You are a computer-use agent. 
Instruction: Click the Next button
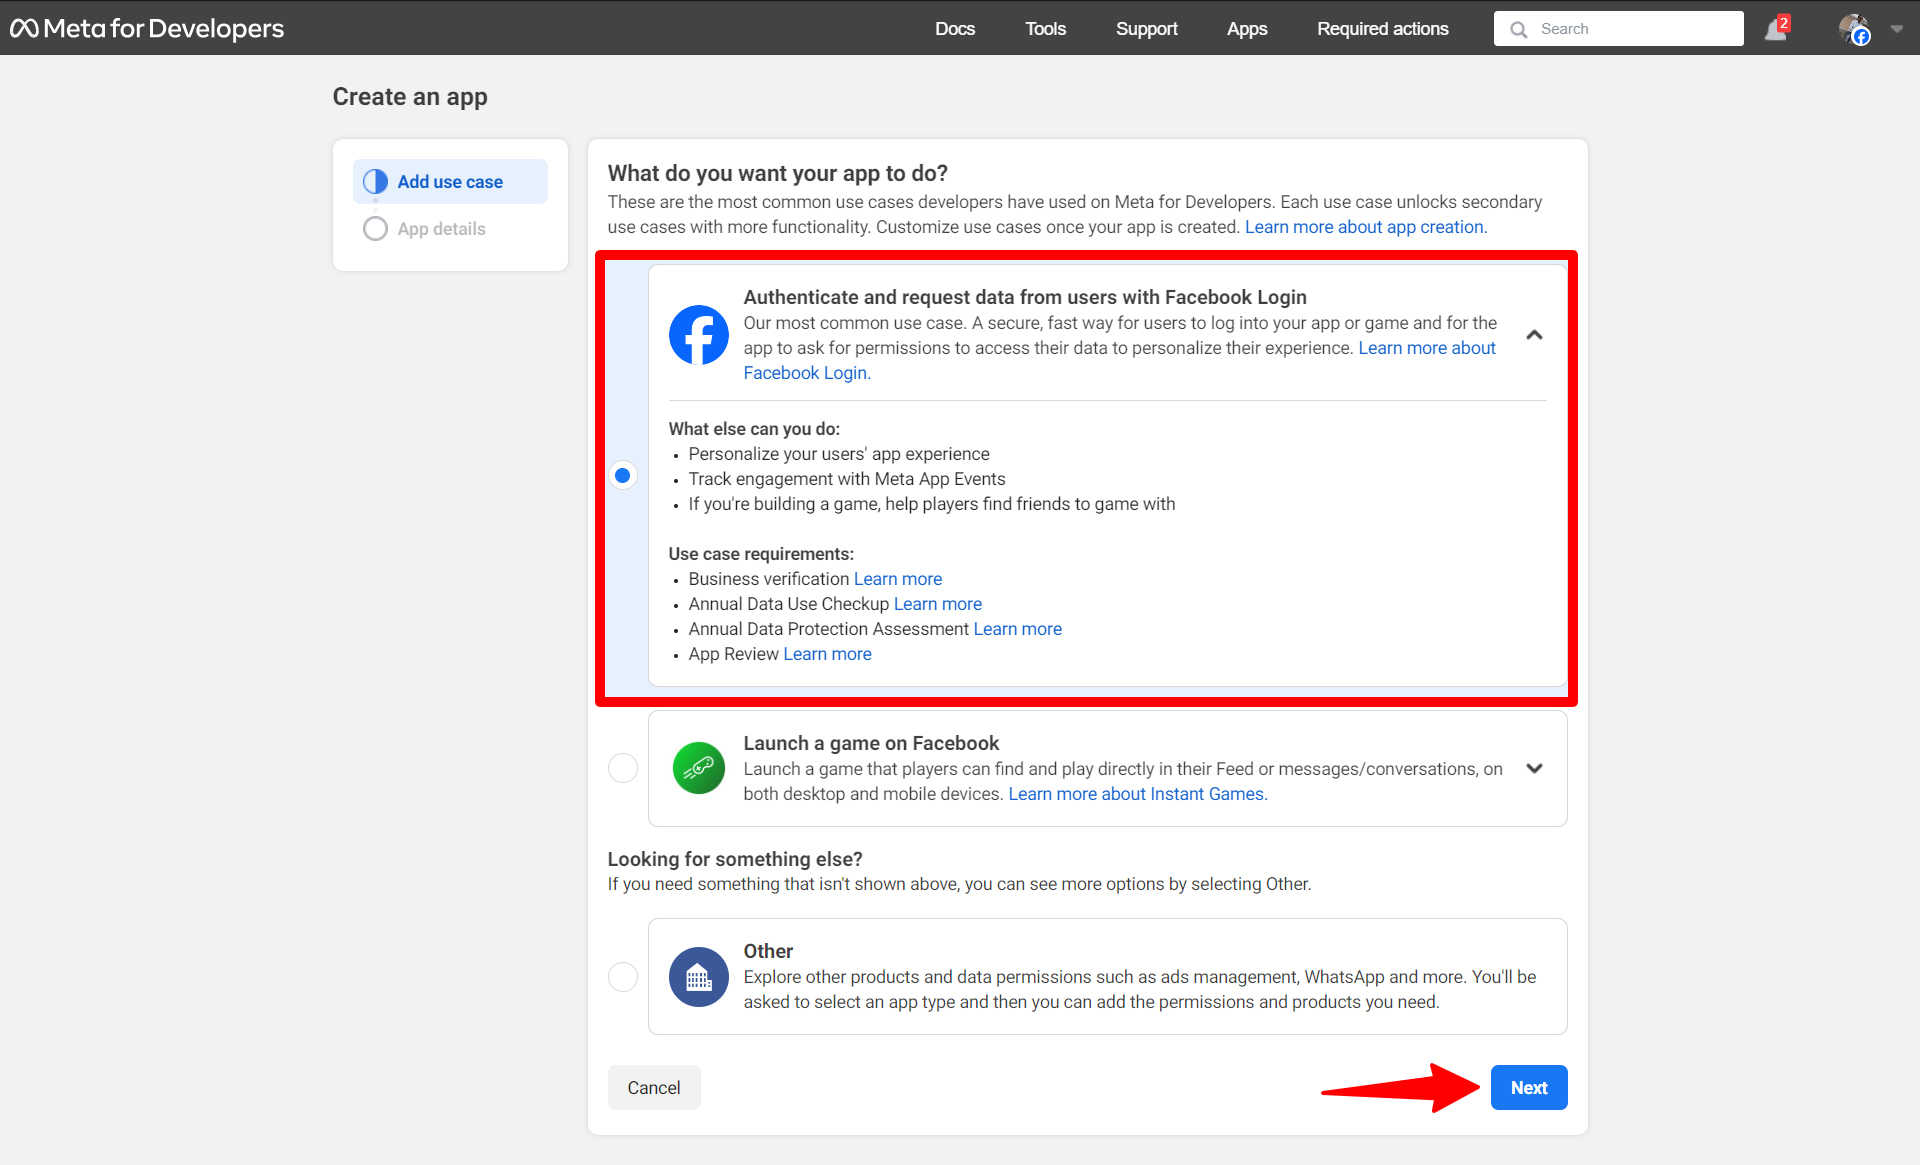click(x=1528, y=1087)
